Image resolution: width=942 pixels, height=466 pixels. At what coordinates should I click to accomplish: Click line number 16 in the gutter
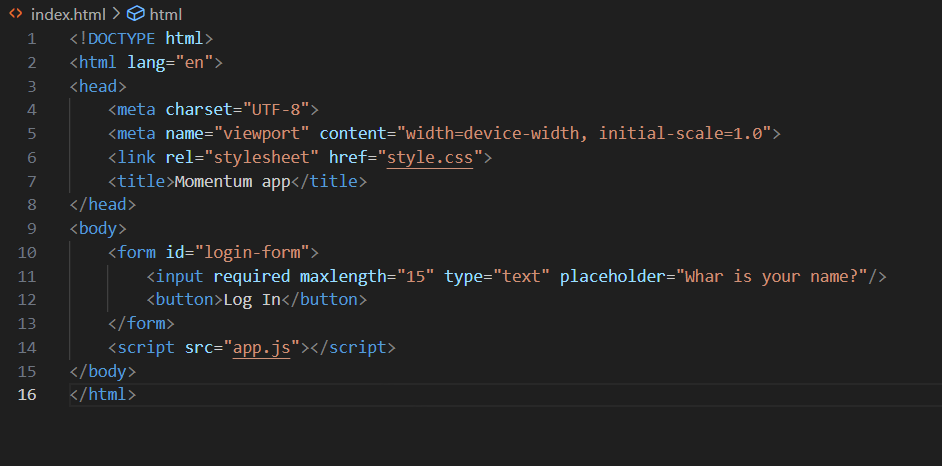tap(27, 395)
